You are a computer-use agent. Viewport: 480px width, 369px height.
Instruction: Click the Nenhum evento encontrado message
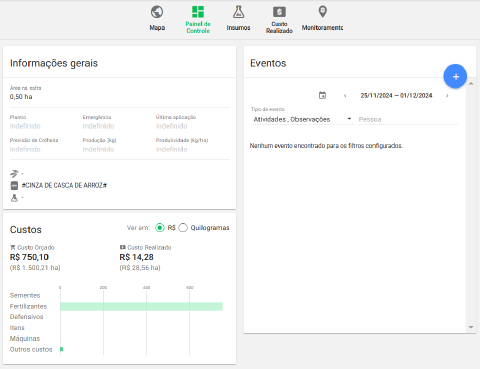coord(326,146)
